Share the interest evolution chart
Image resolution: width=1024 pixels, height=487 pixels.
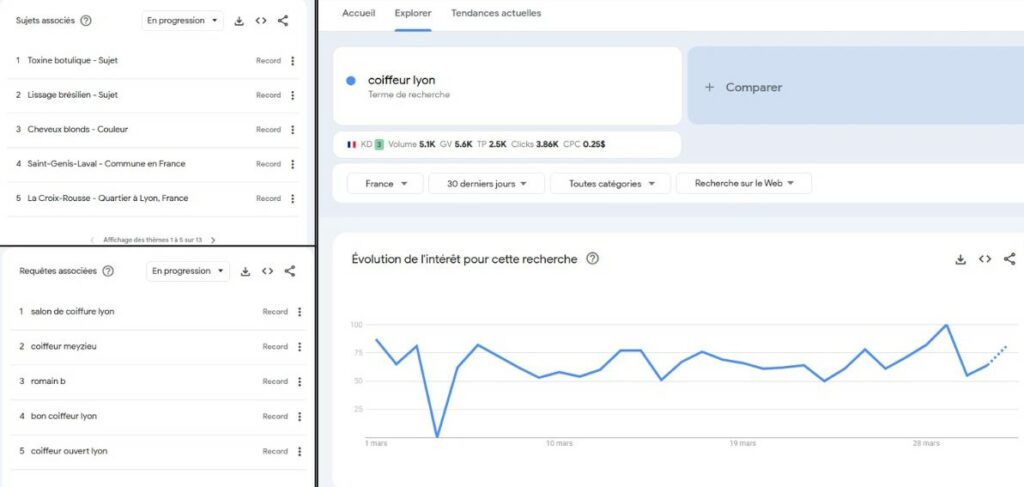[x=1010, y=259]
